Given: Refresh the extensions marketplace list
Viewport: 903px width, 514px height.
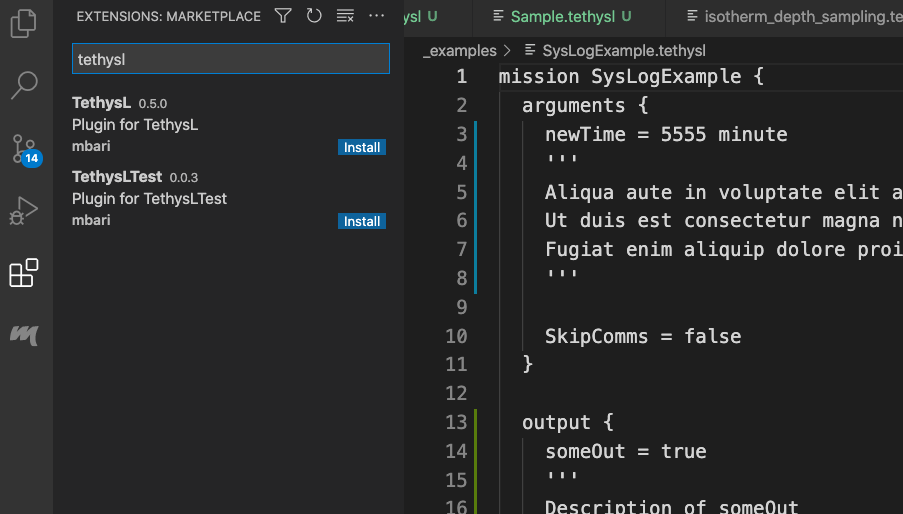Looking at the screenshot, I should (314, 16).
